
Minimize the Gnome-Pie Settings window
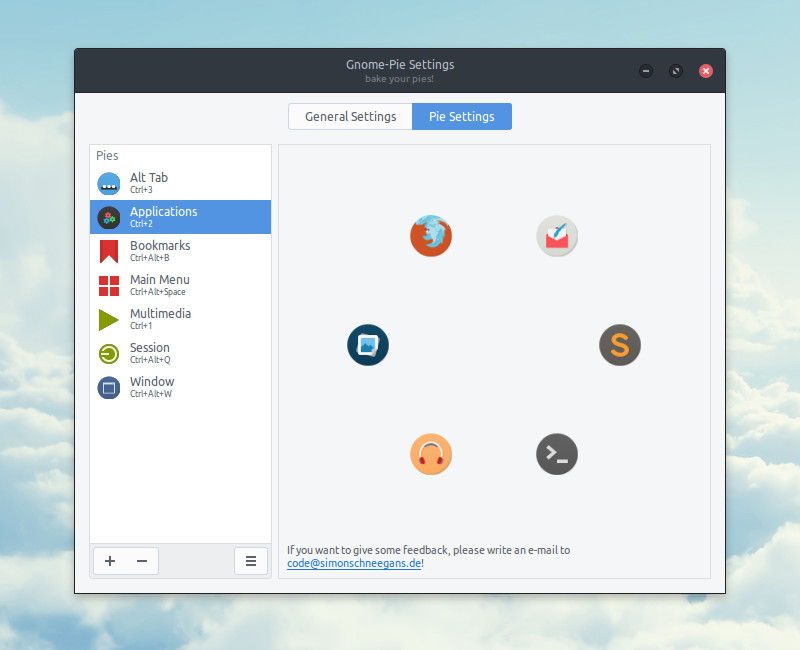point(646,71)
